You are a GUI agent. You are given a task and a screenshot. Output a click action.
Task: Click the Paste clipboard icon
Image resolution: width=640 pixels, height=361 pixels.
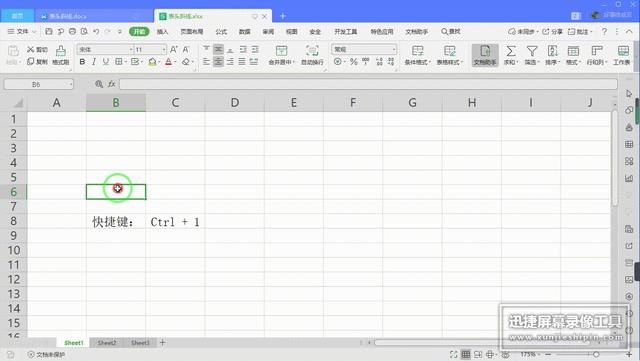13,51
